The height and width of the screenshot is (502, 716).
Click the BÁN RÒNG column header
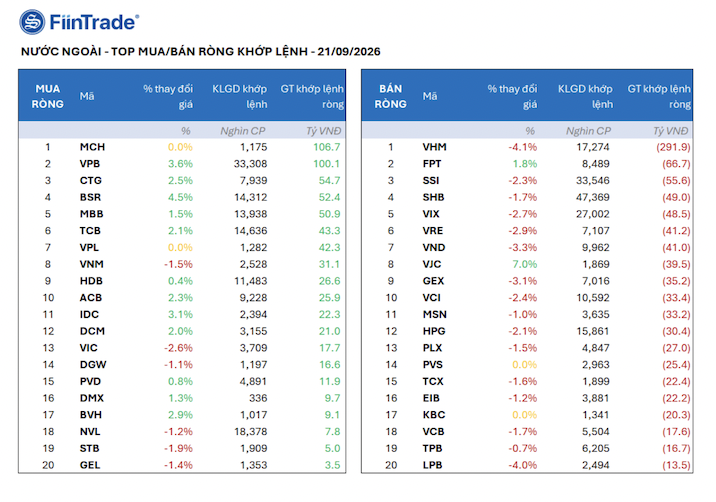390,96
